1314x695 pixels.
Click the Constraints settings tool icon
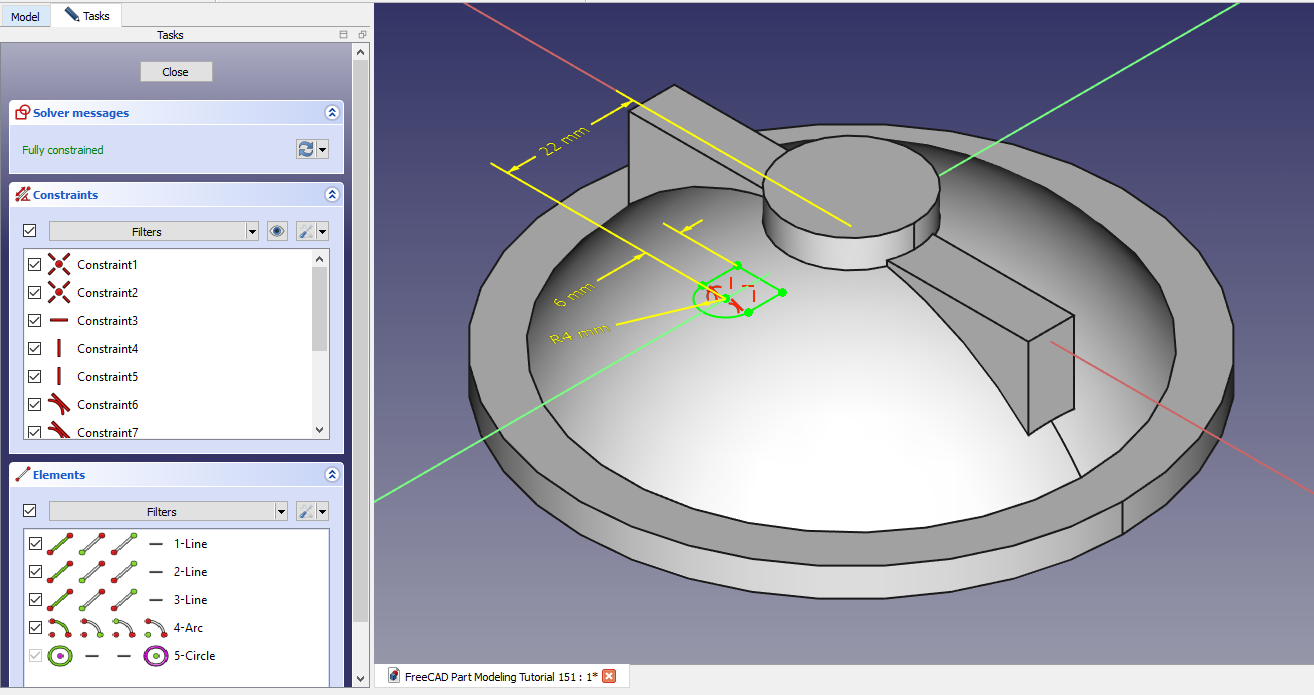click(307, 231)
